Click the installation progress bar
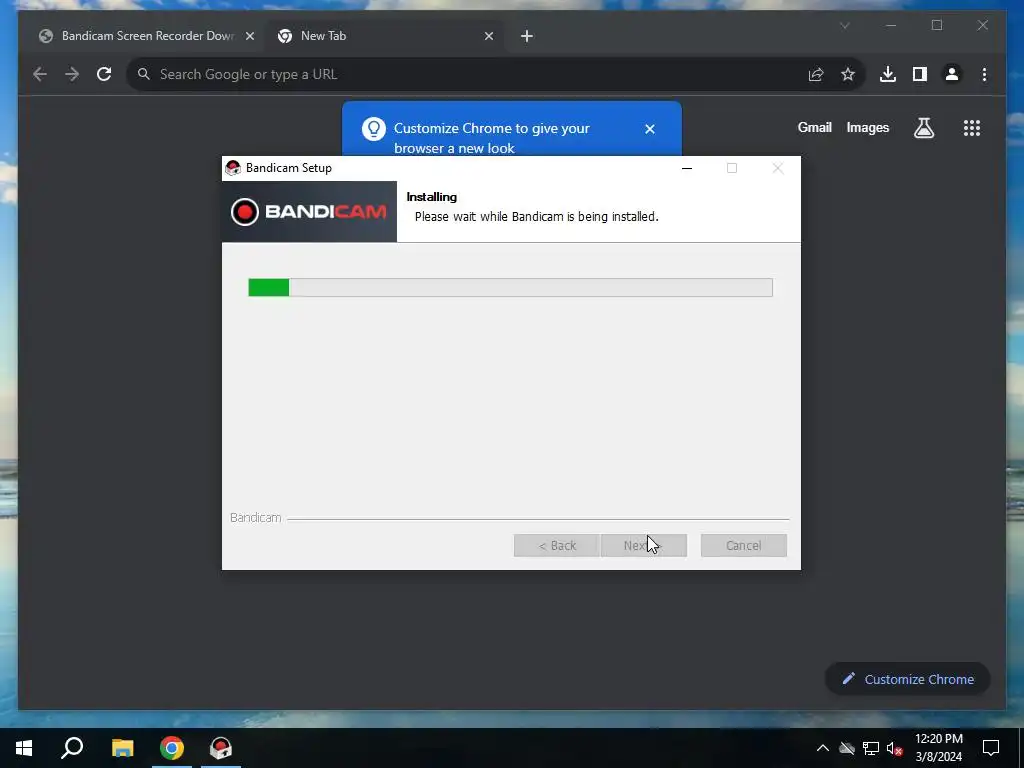Image resolution: width=1024 pixels, height=768 pixels. click(510, 287)
